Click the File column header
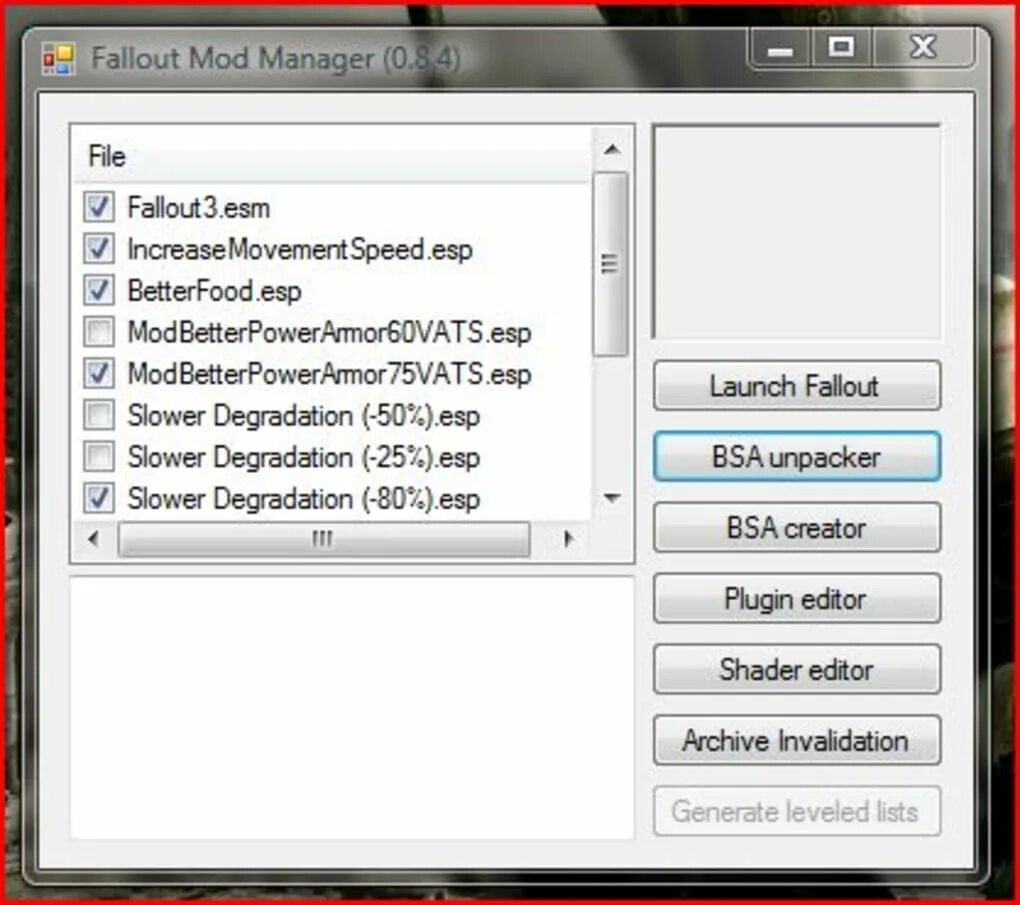Viewport: 1020px width, 905px height. coord(332,156)
